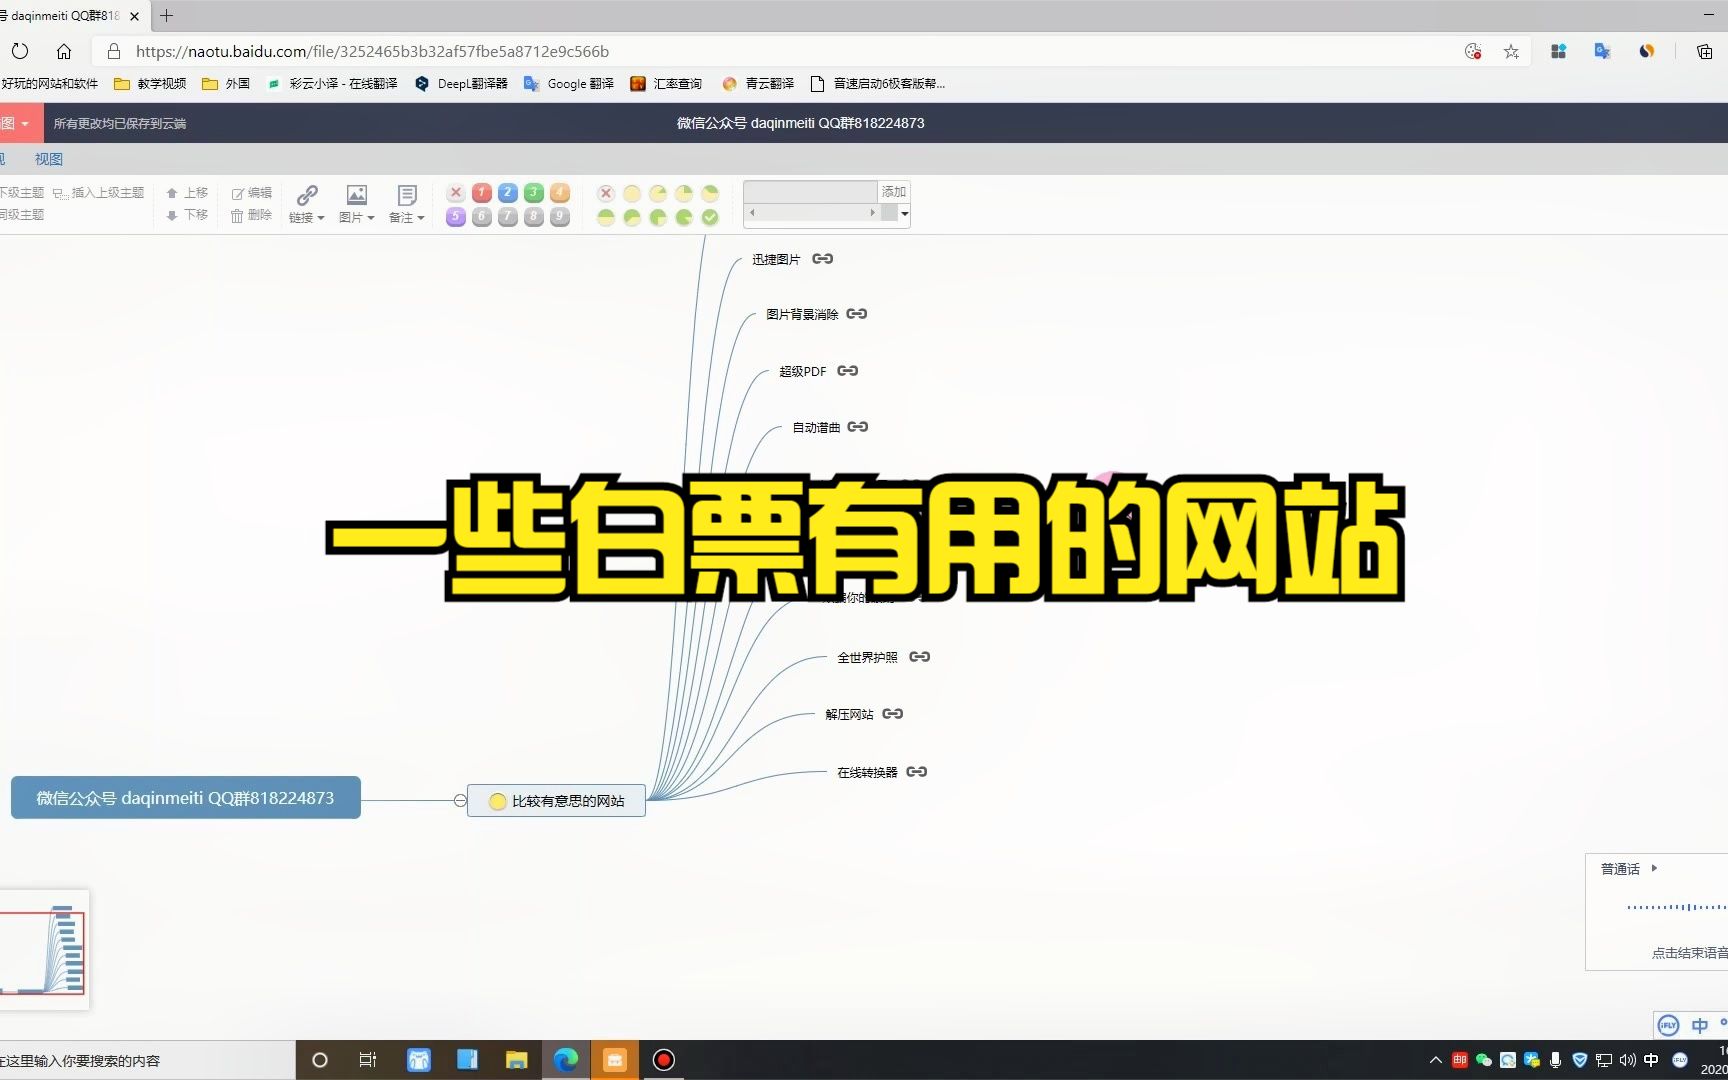
Task: Click the mind map navigator thumbnail
Action: point(44,950)
